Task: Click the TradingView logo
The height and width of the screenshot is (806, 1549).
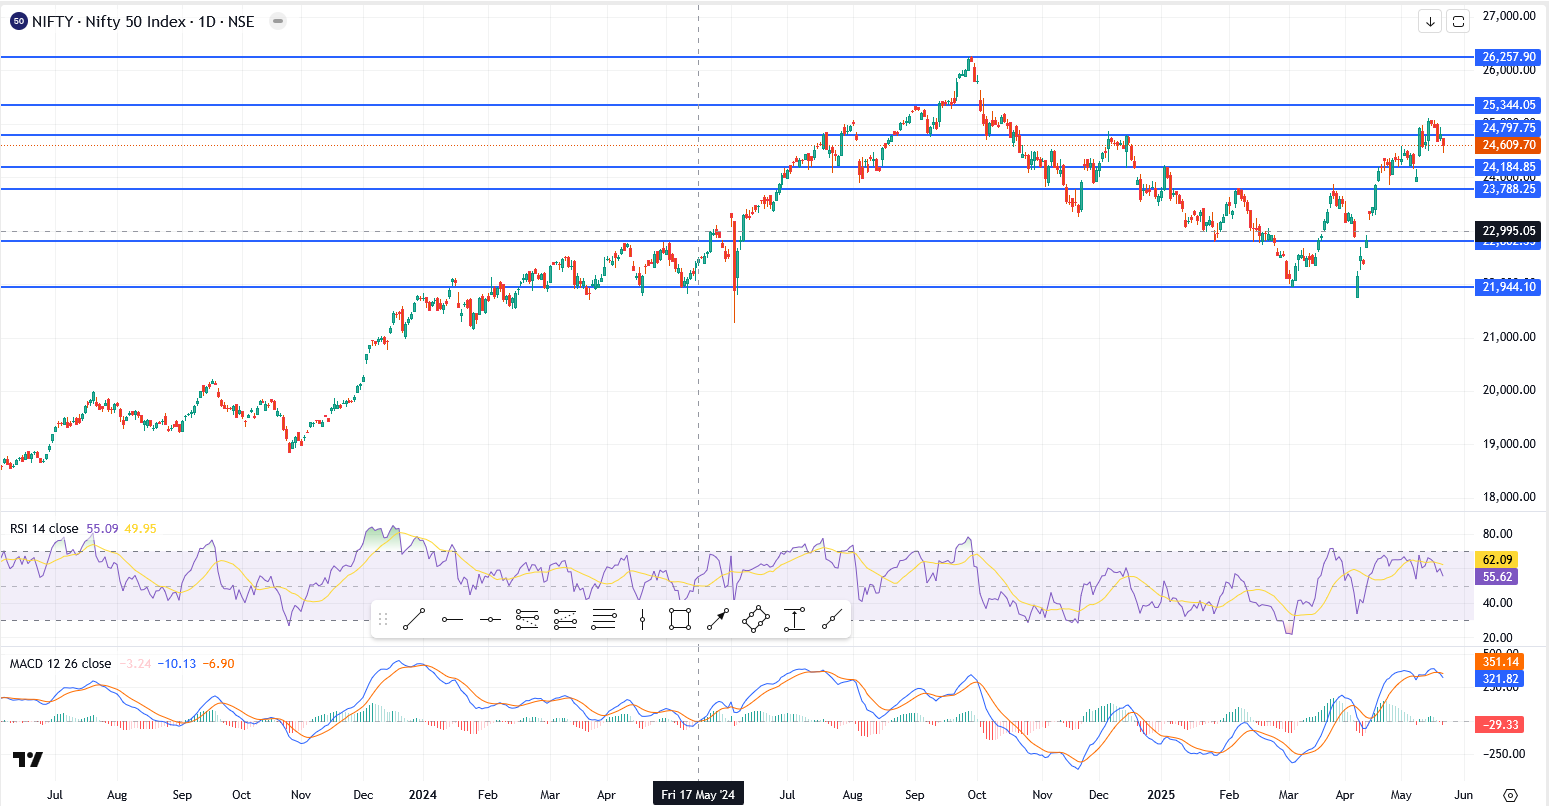Action: tap(29, 760)
